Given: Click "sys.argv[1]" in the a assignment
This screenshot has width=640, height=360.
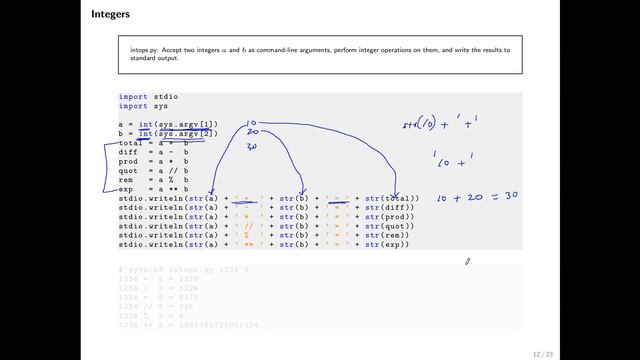Looking at the screenshot, I should click(x=185, y=124).
